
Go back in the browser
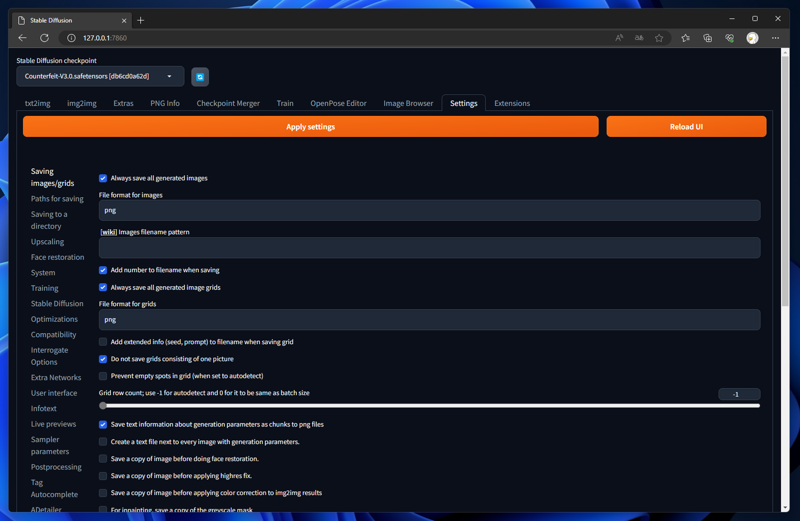(x=22, y=38)
